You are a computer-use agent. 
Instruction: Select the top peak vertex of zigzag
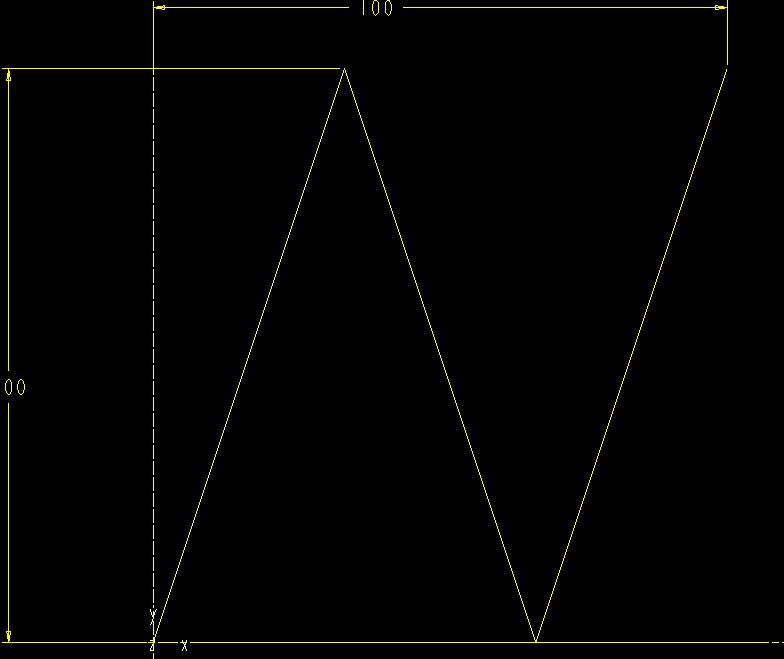click(x=344, y=69)
